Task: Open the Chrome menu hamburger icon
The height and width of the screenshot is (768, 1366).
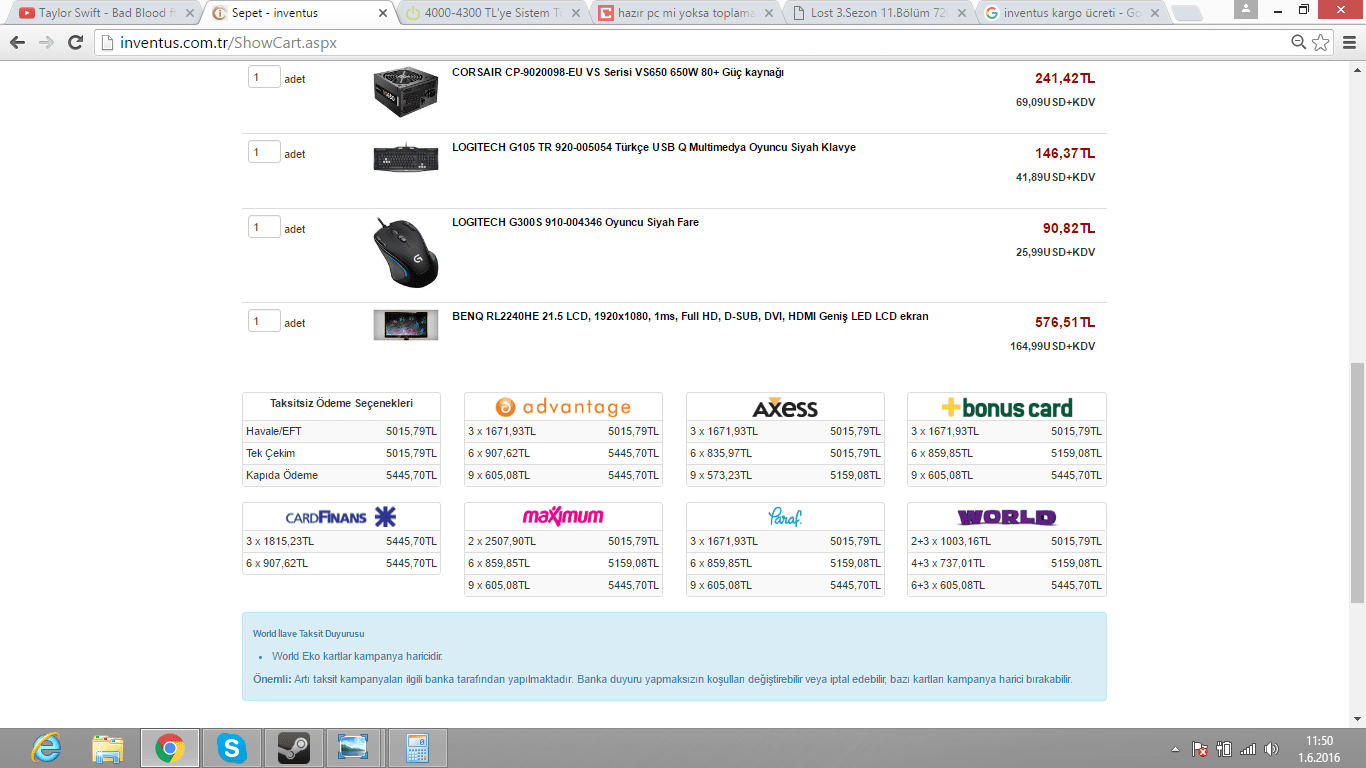Action: click(x=1347, y=42)
